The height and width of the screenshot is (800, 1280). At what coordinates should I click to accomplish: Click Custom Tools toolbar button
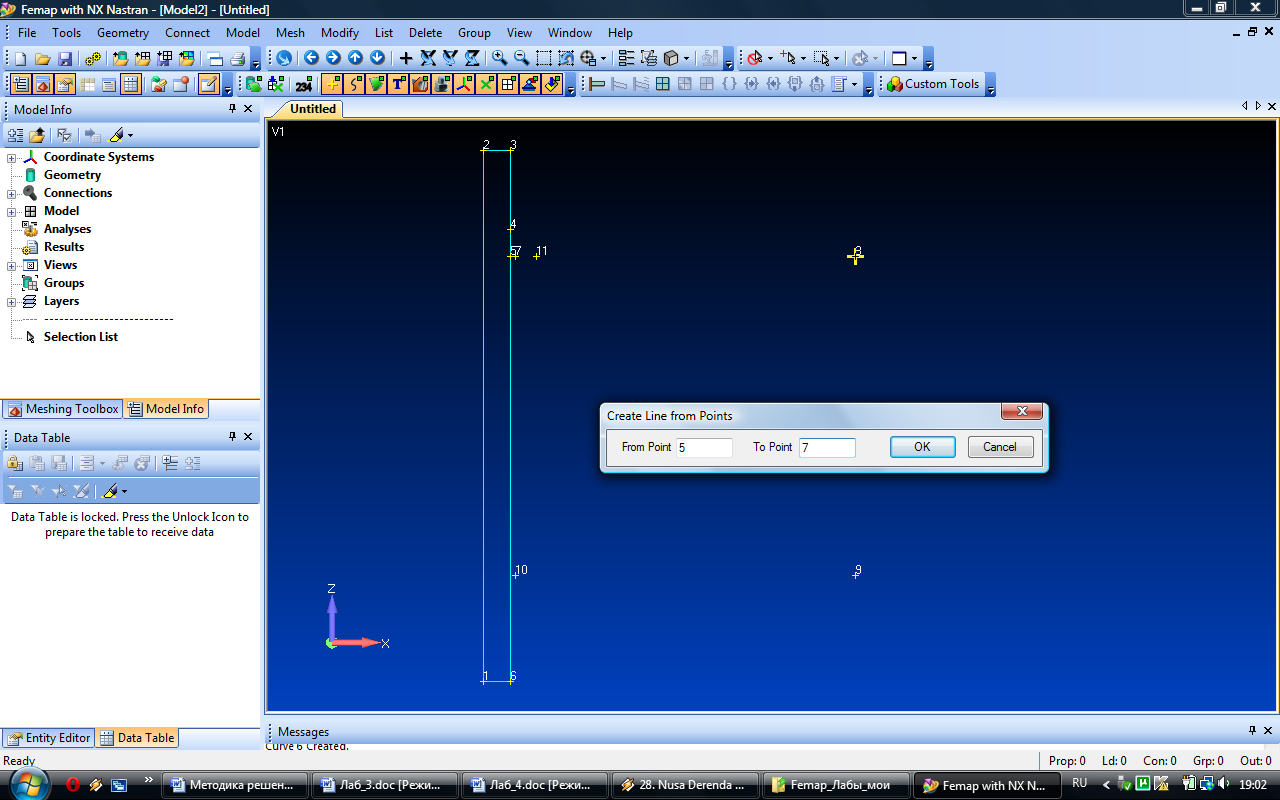click(933, 84)
